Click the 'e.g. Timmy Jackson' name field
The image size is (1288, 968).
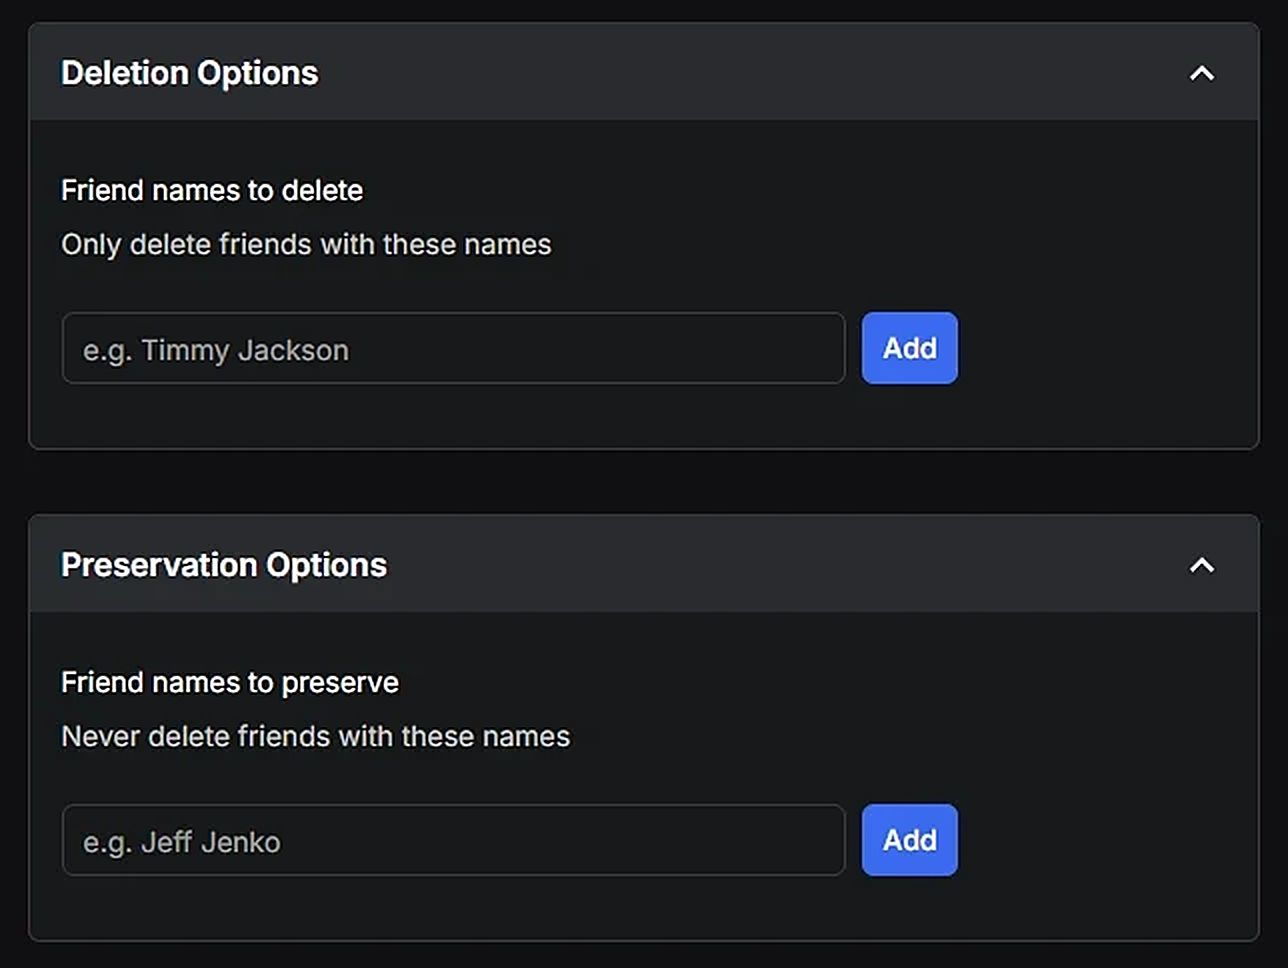(x=453, y=348)
